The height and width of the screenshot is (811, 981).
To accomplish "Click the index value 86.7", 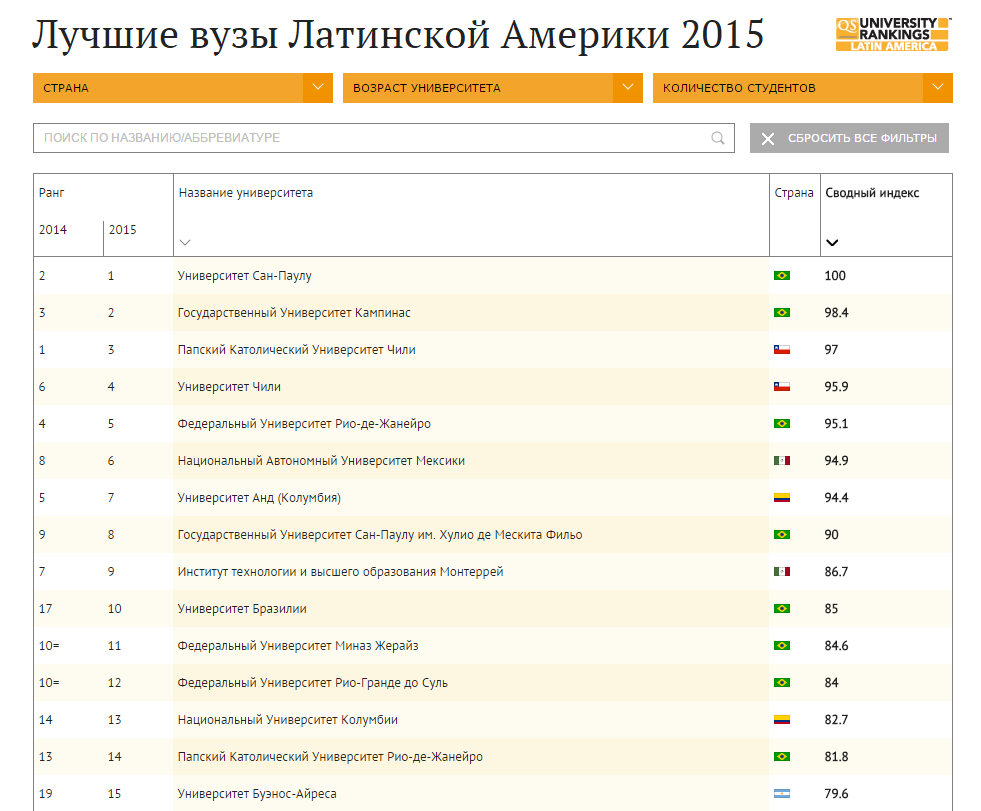I will [x=836, y=571].
